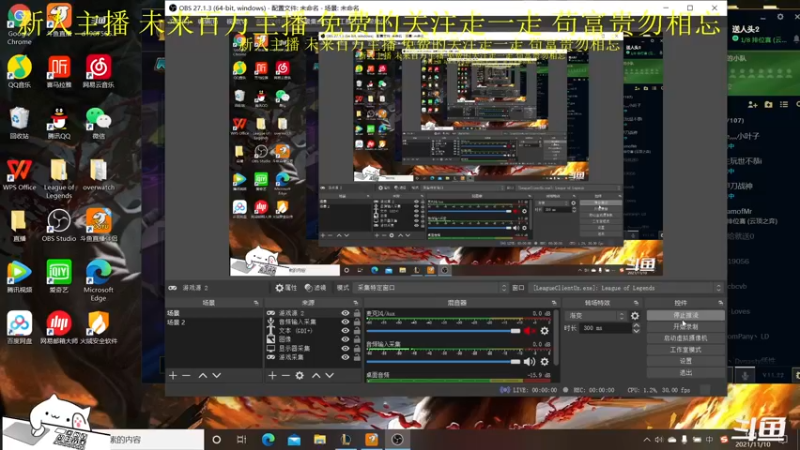Move selected source down
800x450 pixels.
pyautogui.click(x=330, y=376)
